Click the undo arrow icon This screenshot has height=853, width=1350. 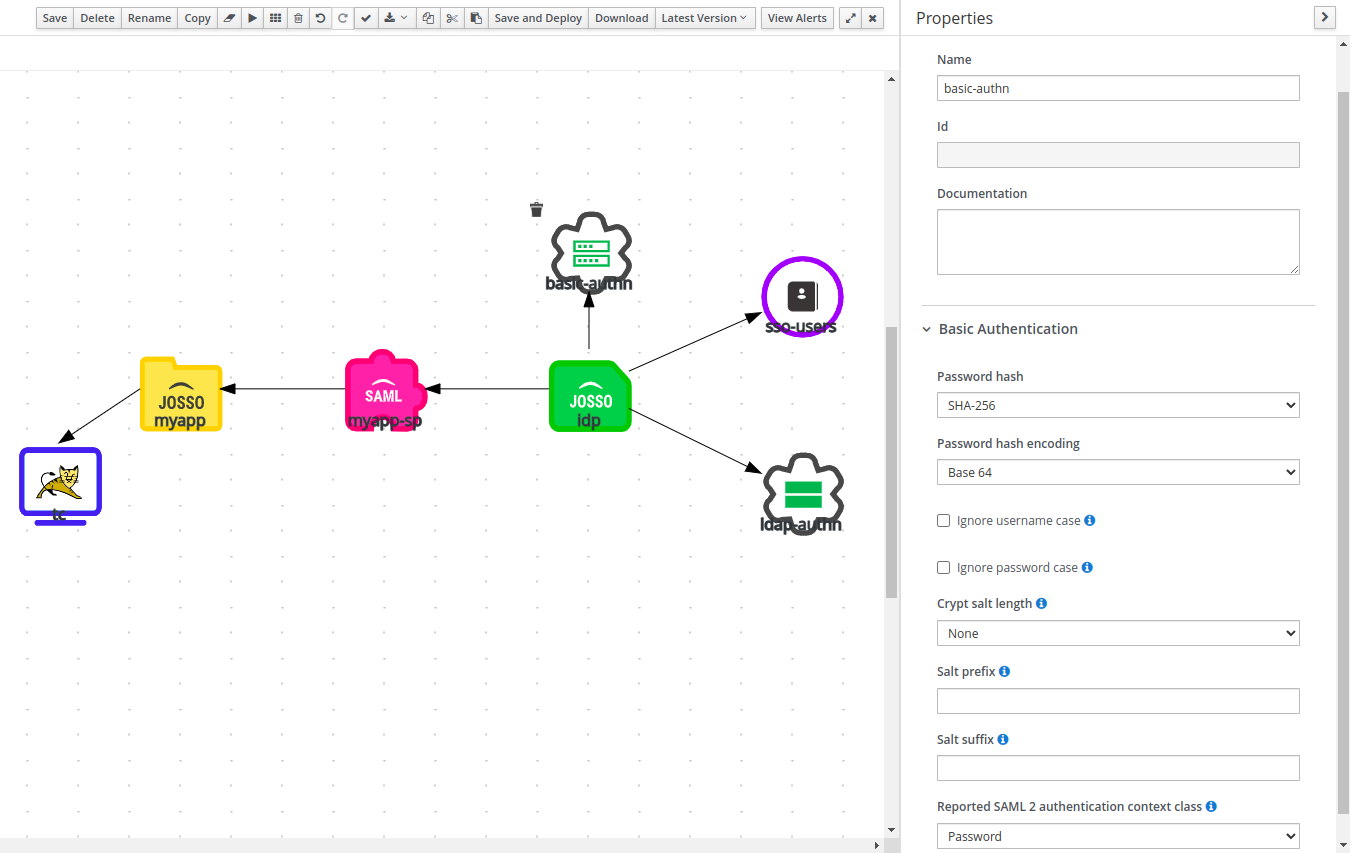(x=320, y=18)
